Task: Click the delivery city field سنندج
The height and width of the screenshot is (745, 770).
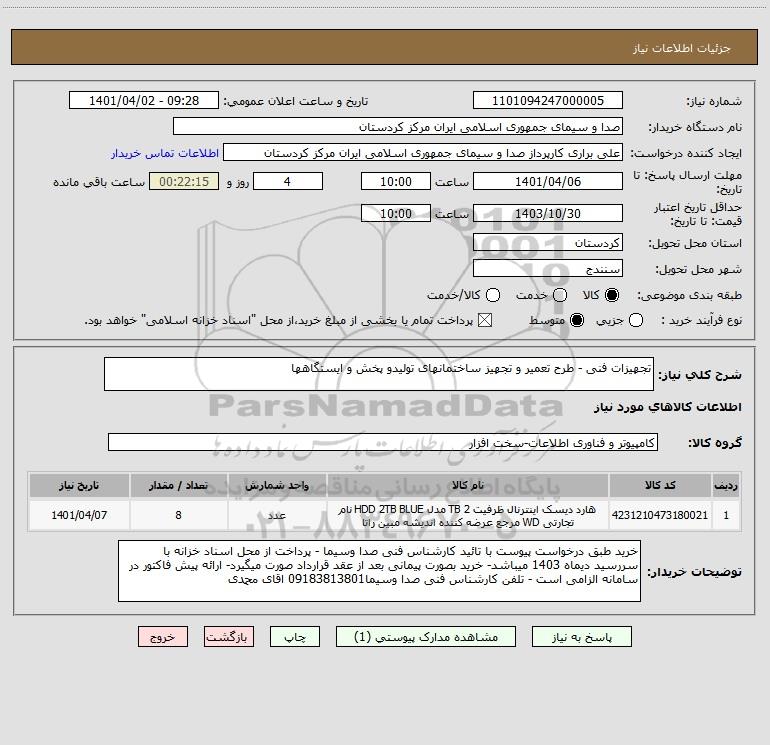Action: pyautogui.click(x=548, y=269)
